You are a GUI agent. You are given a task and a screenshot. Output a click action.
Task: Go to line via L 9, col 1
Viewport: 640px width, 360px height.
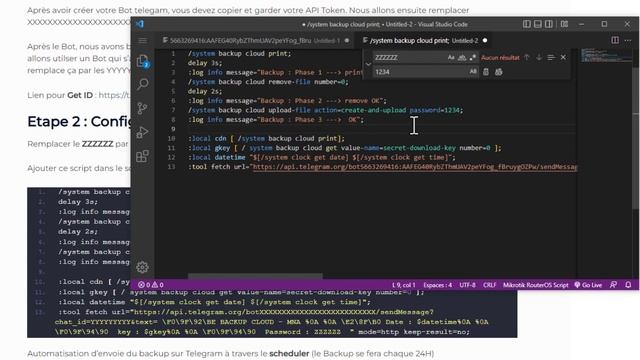pos(403,285)
